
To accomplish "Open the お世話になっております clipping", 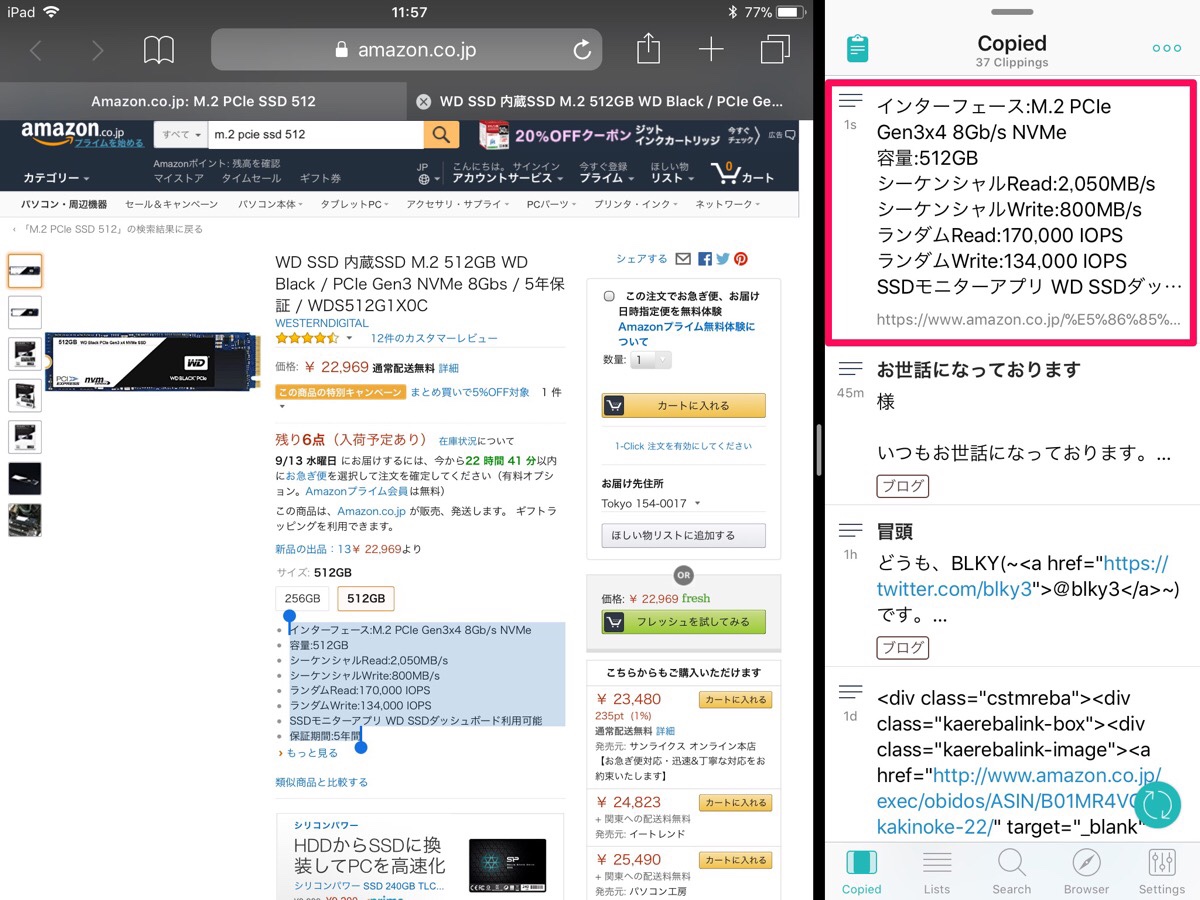I will [x=1011, y=426].
